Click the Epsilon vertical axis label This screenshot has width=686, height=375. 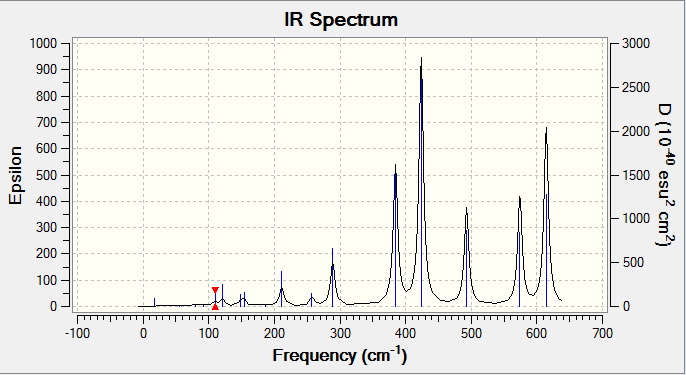pyautogui.click(x=15, y=175)
